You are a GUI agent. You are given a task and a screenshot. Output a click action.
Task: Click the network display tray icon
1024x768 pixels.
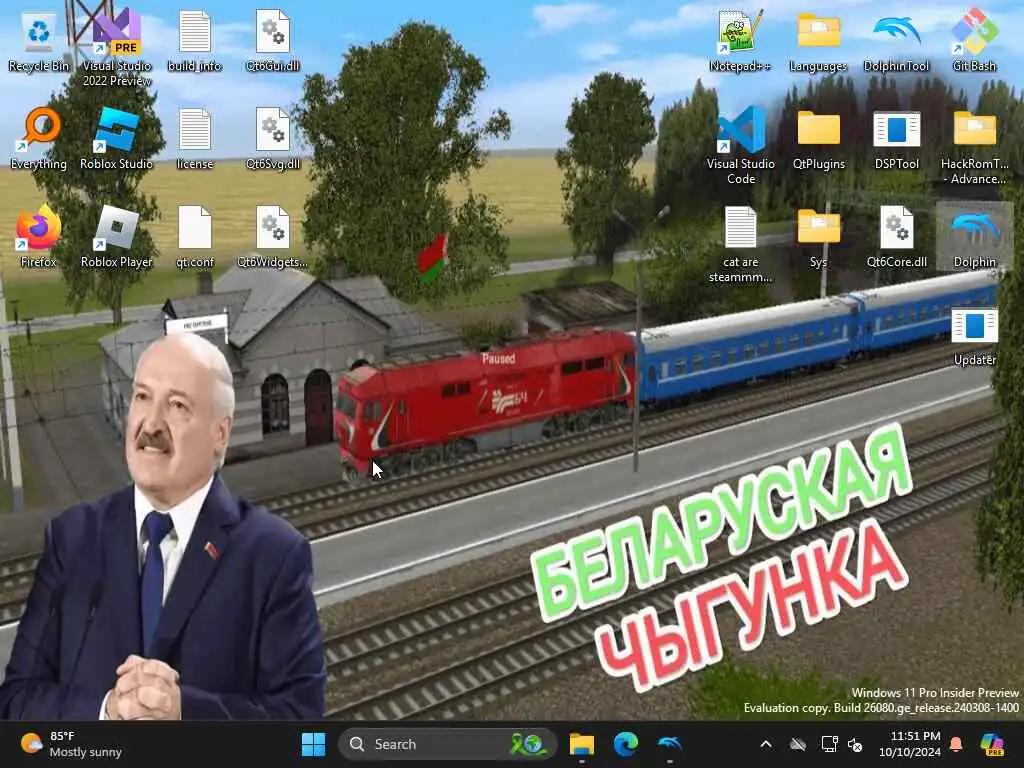tap(829, 744)
